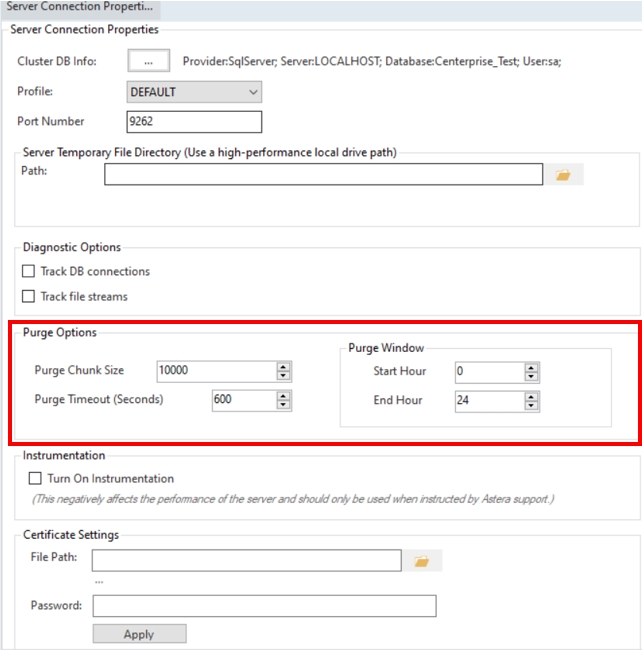Screen dimensions: 642x650
Task: Click the Certificate Settings heading
Action: (71, 535)
